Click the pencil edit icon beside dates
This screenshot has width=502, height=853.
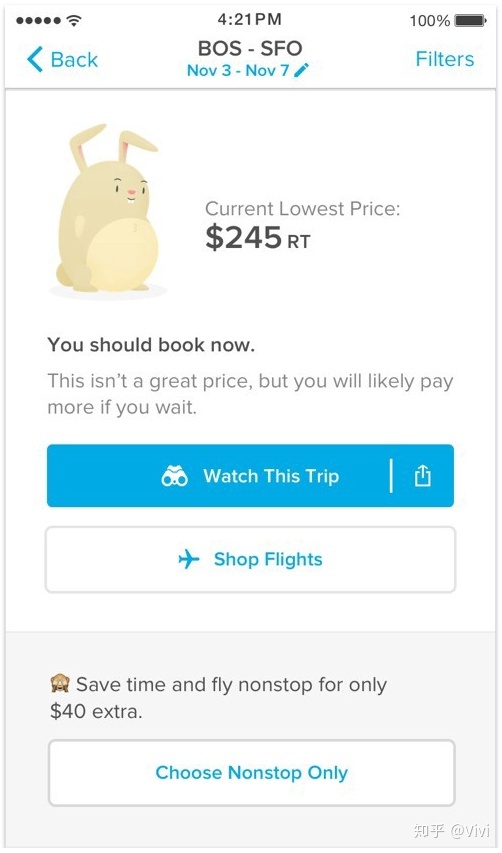point(301,70)
